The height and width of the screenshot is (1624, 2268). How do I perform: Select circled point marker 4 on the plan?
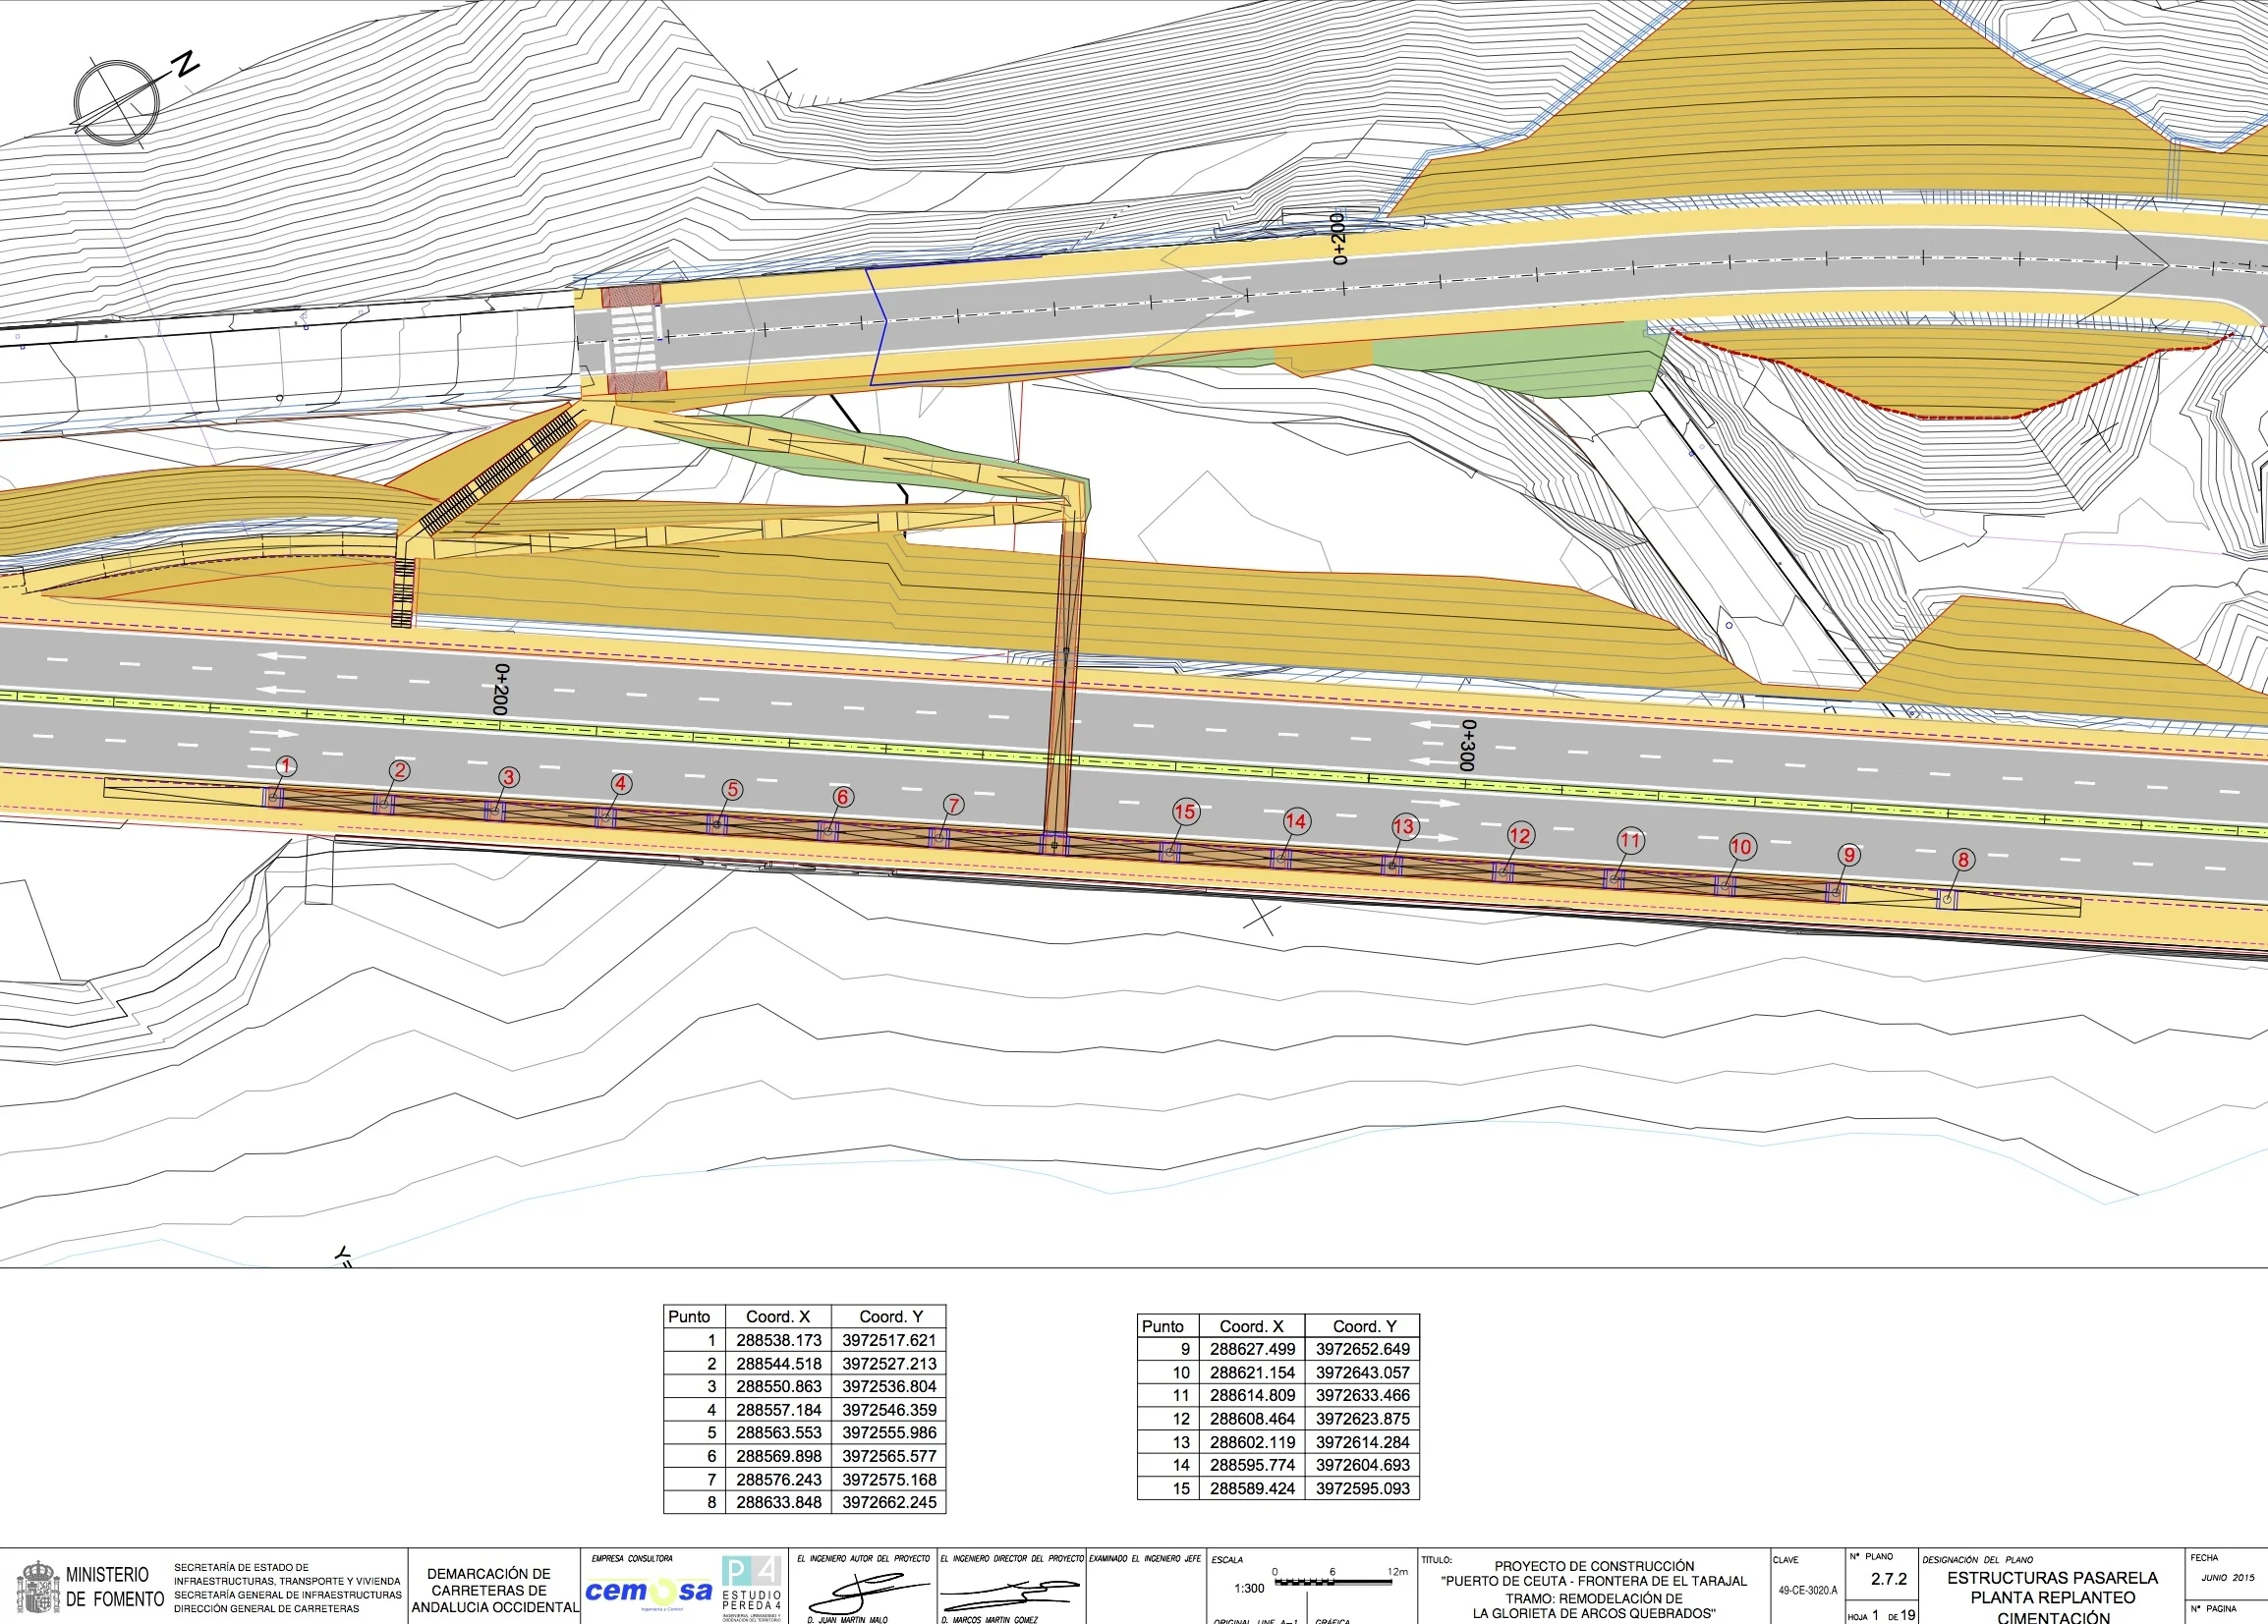pyautogui.click(x=621, y=784)
